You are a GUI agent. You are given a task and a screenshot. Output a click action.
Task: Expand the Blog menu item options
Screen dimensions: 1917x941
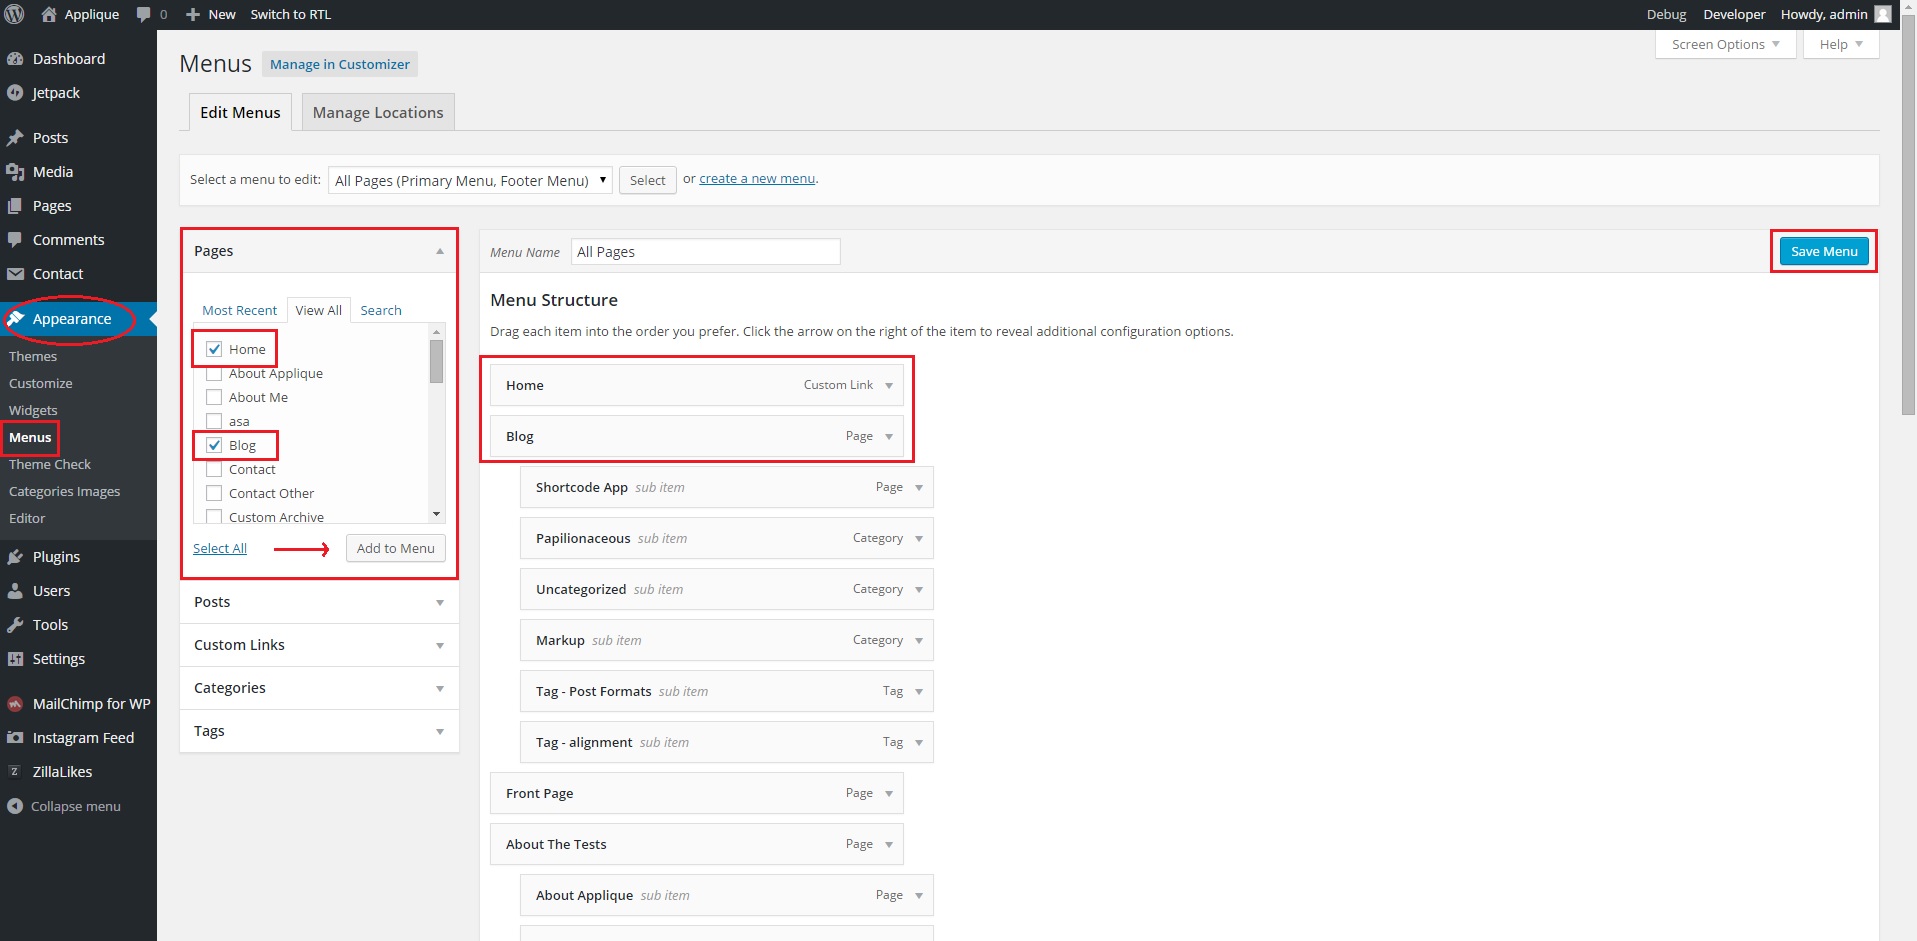(x=888, y=437)
